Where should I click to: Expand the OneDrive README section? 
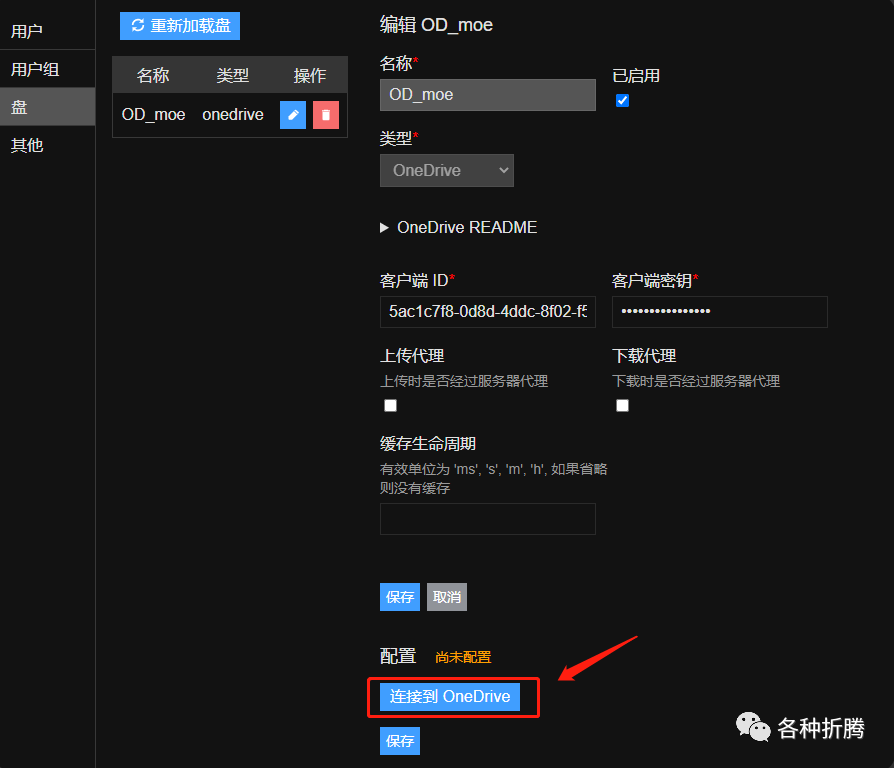pyautogui.click(x=459, y=227)
